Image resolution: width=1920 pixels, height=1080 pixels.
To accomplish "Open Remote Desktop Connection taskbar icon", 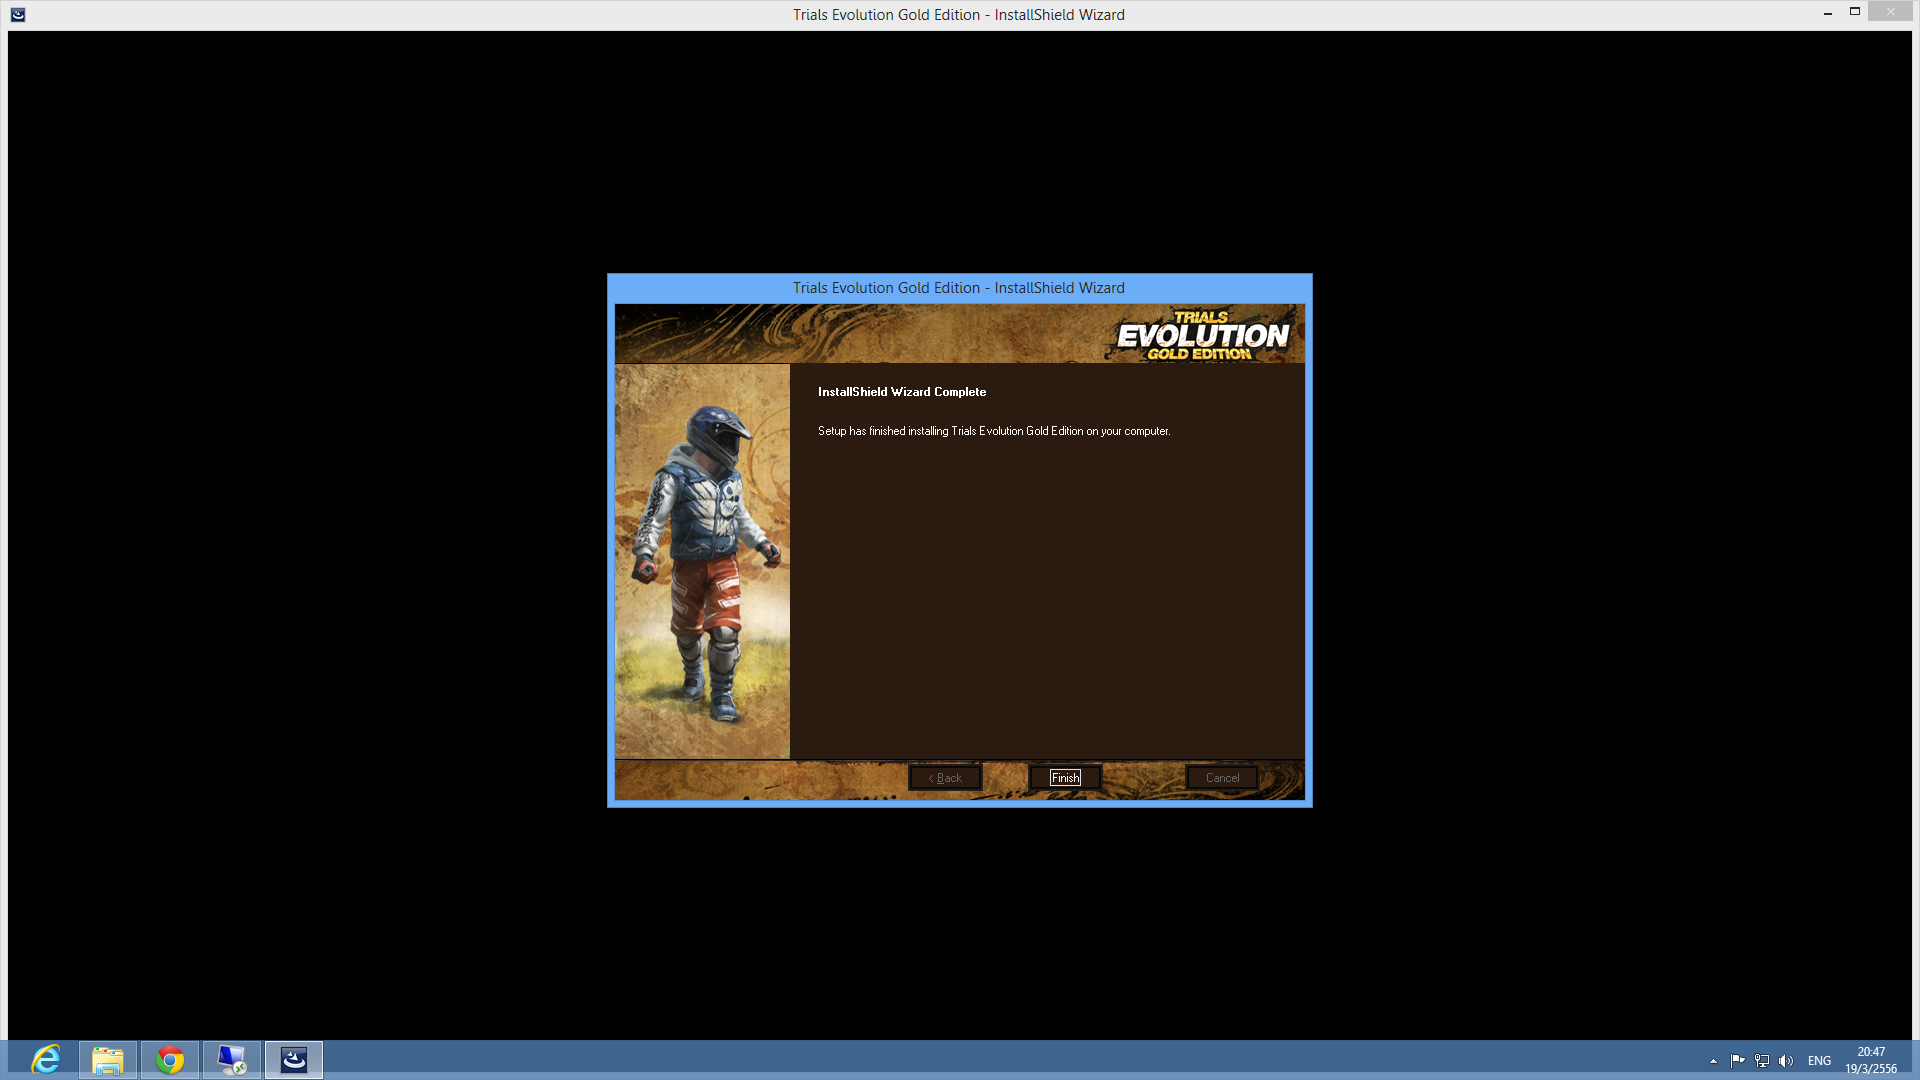I will click(x=232, y=1059).
